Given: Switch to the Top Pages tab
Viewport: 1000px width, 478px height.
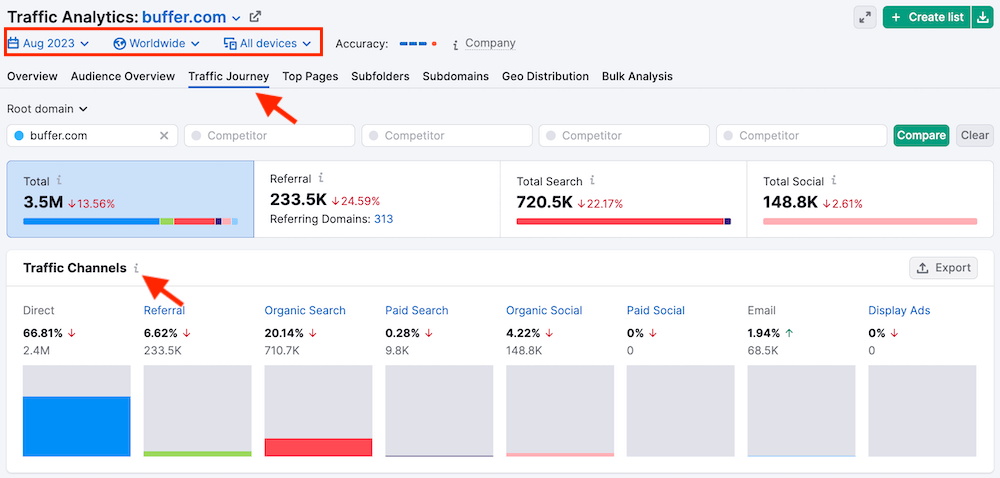Looking at the screenshot, I should click(x=310, y=76).
